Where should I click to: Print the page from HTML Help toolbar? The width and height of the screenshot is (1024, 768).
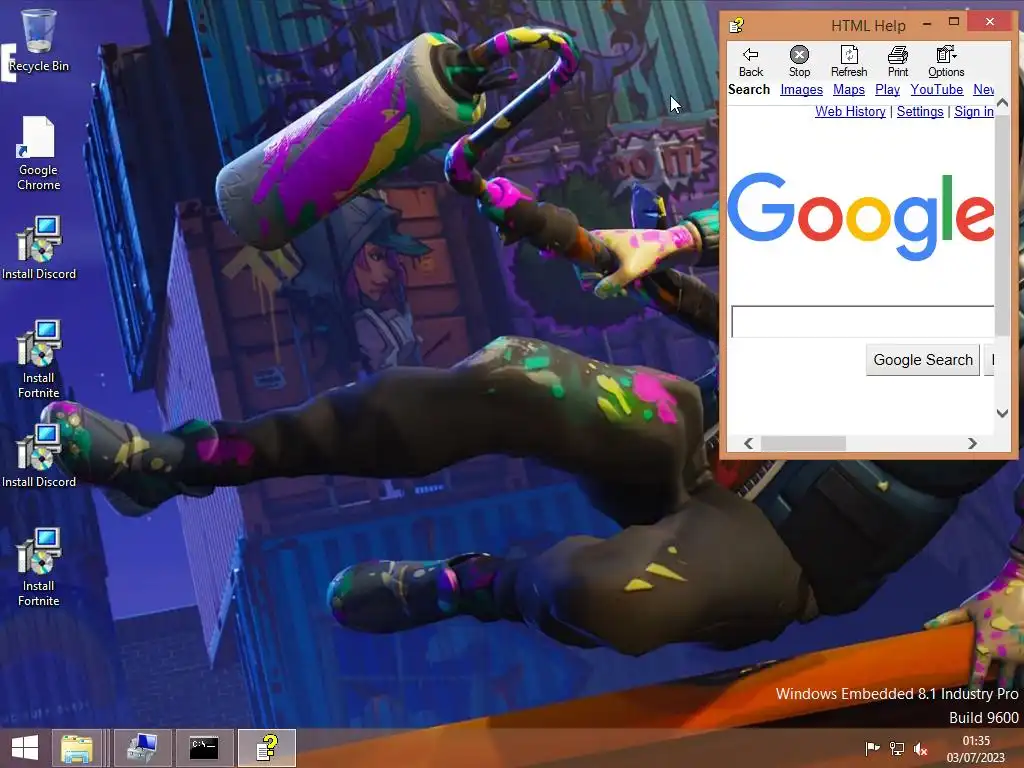898,62
